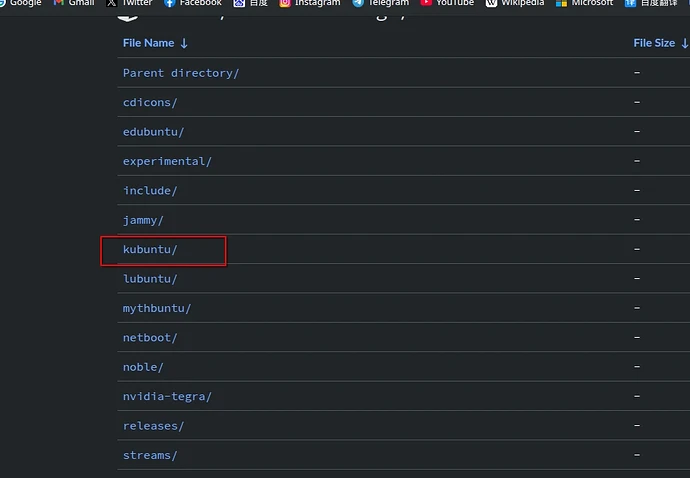690x478 pixels.
Task: Open the Telegram bookmark icon
Action: pyautogui.click(x=357, y=3)
